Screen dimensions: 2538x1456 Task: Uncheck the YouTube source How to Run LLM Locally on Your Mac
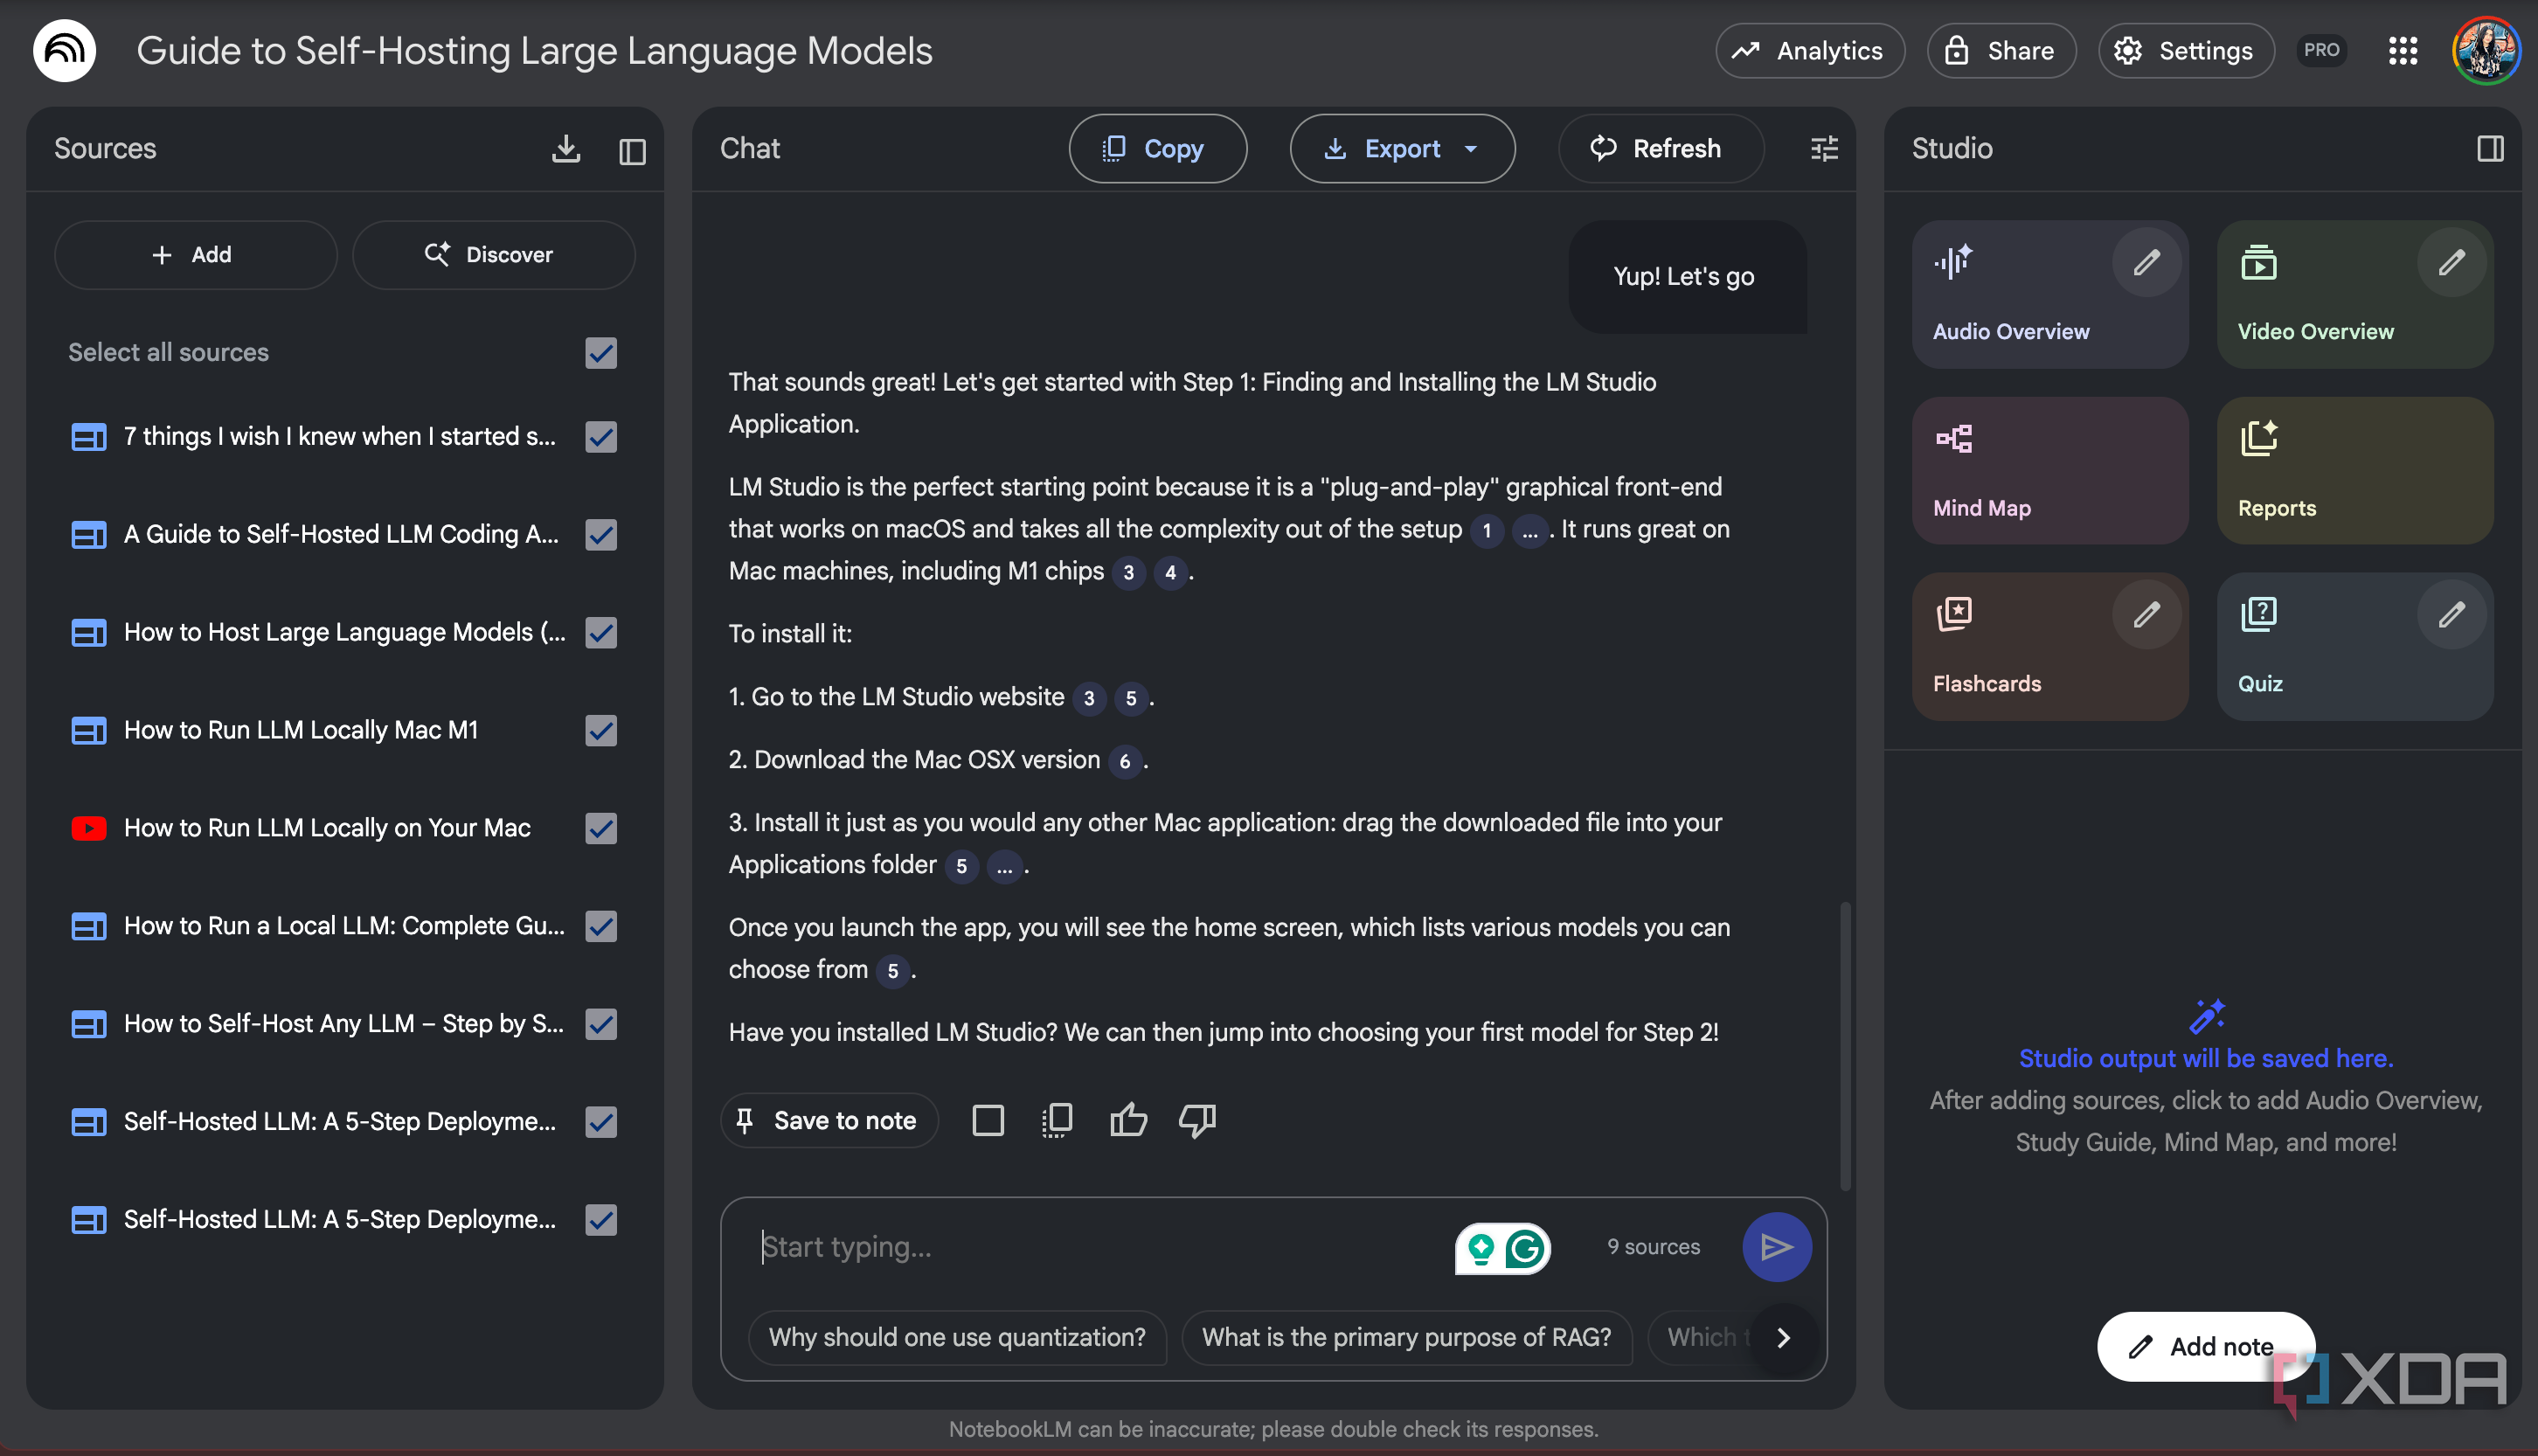click(x=601, y=828)
